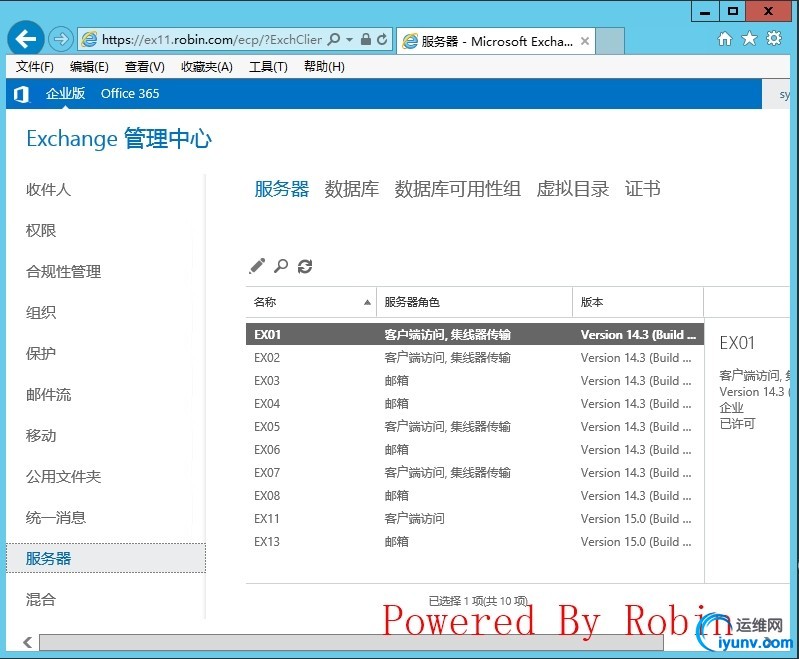Go back with the browser back arrow
The width and height of the screenshot is (799, 659).
click(25, 39)
